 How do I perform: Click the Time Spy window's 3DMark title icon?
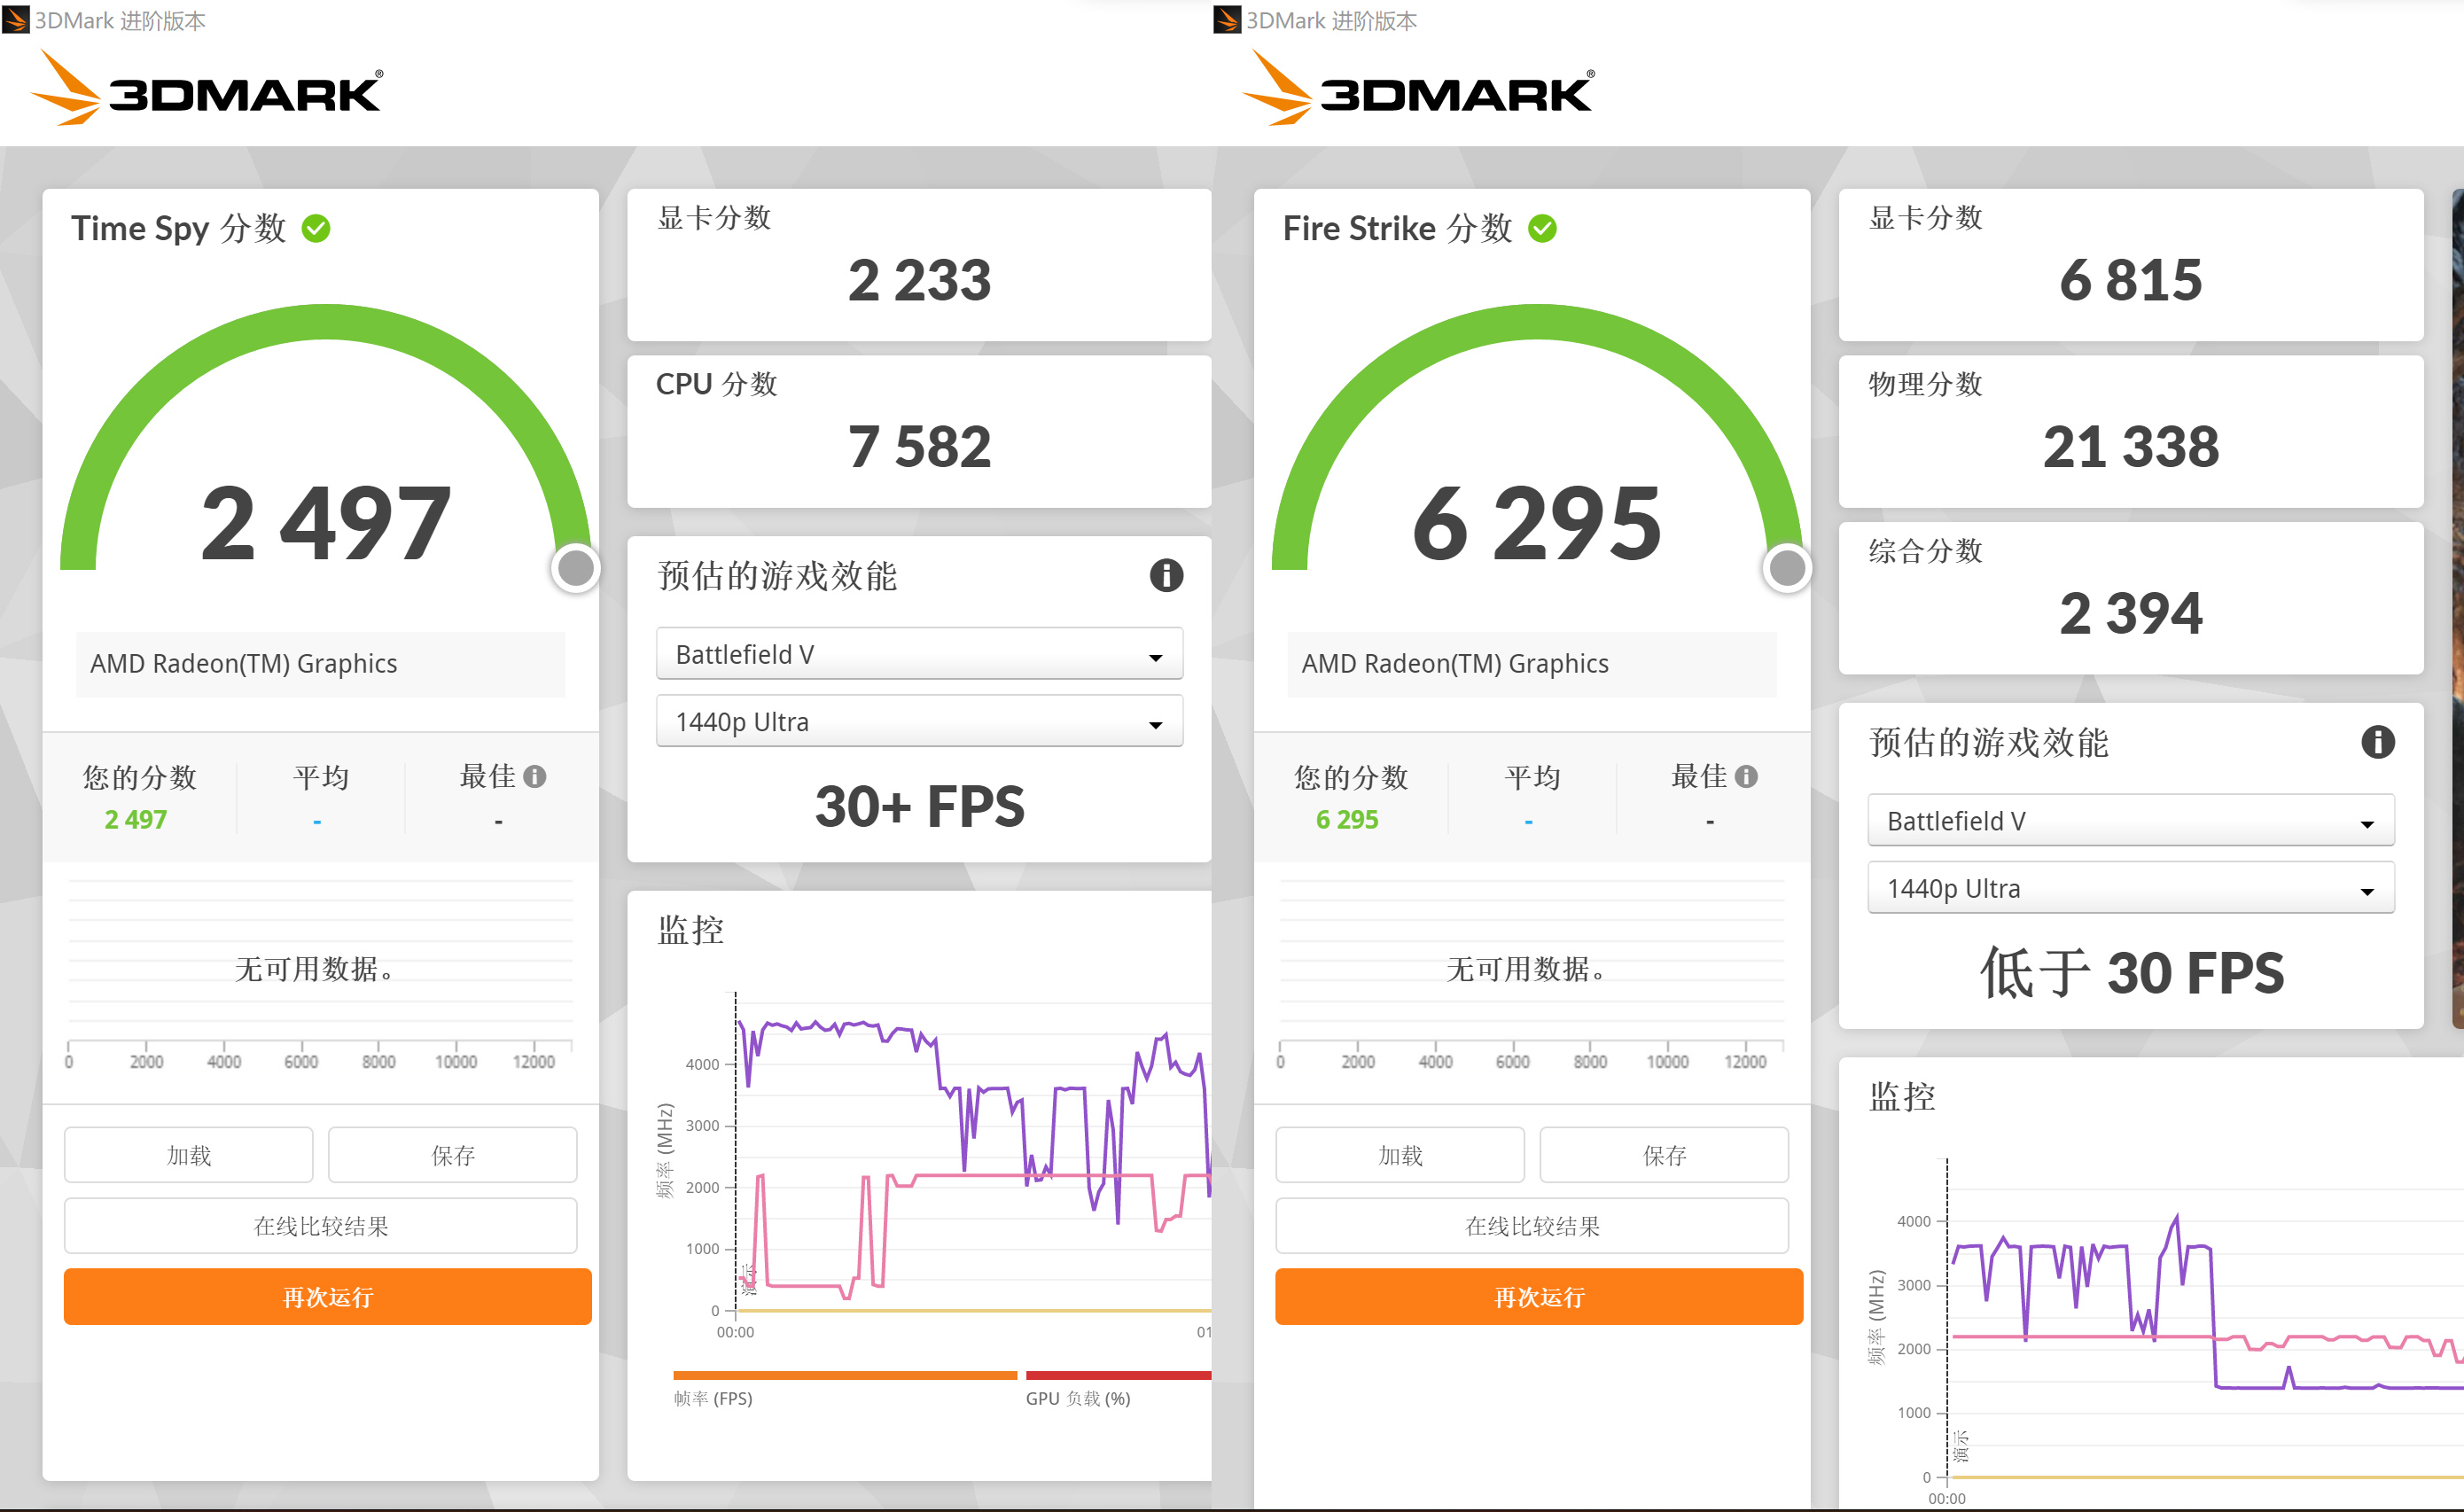tap(16, 20)
